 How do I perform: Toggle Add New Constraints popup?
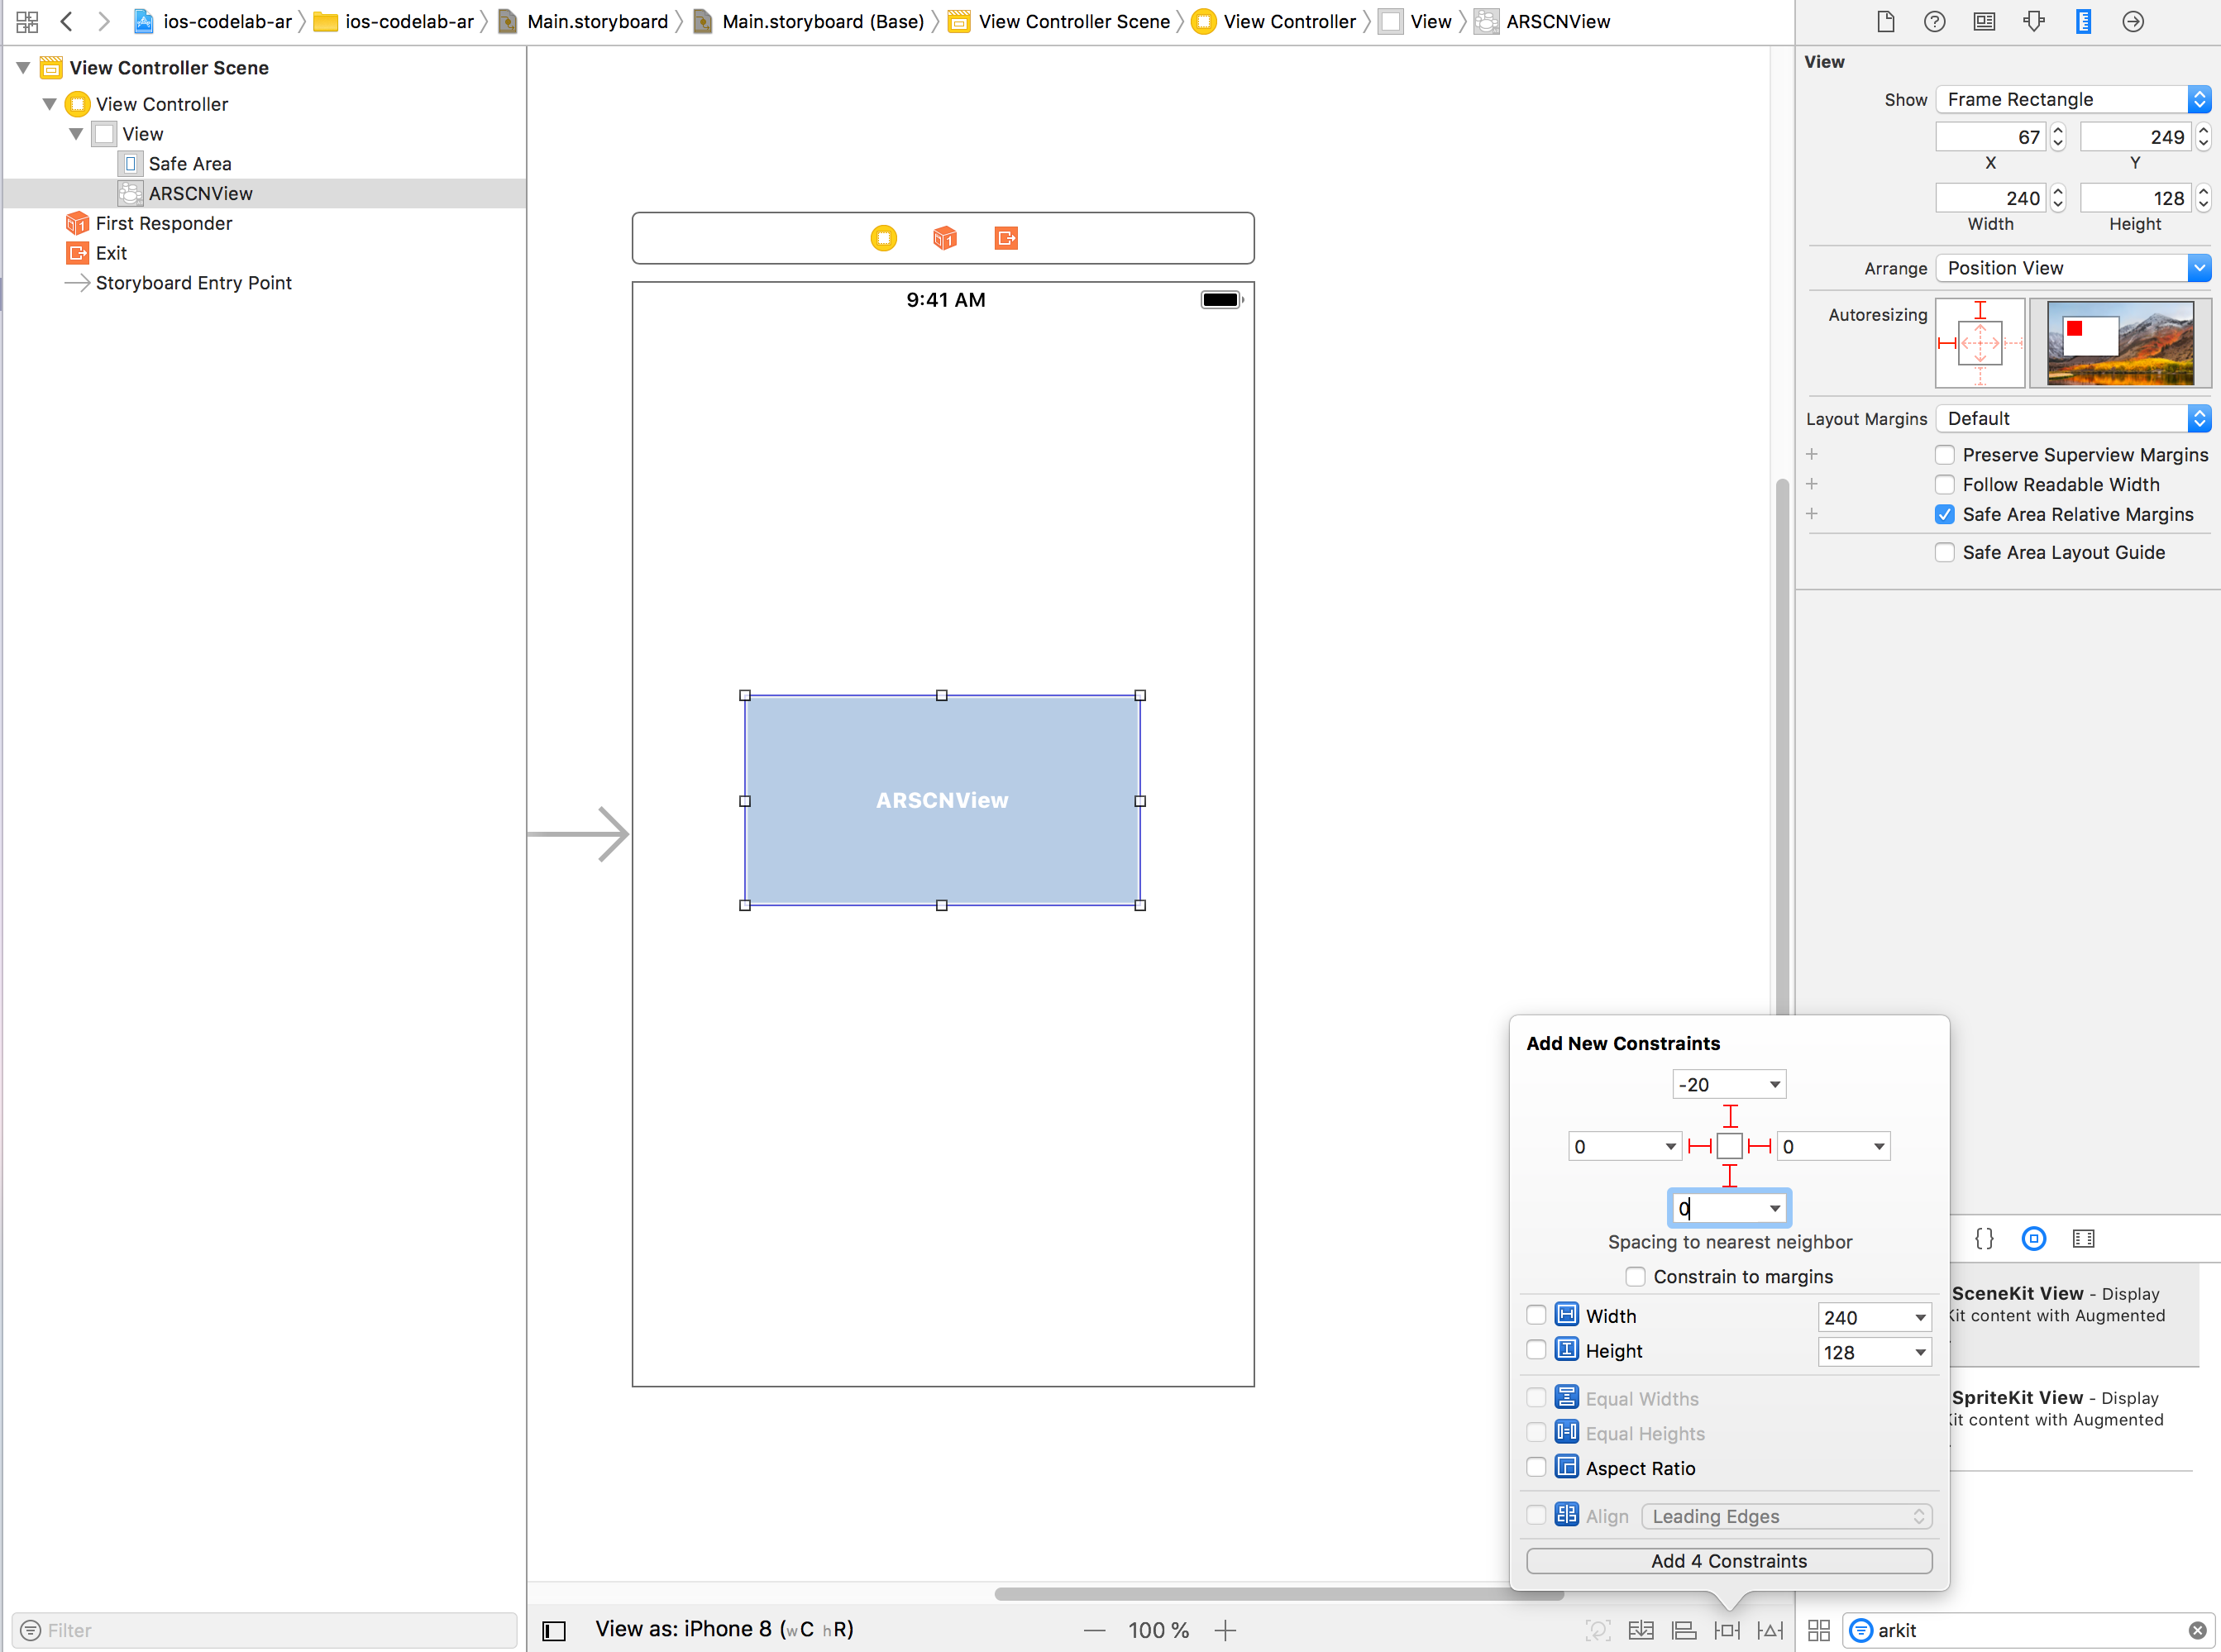pyautogui.click(x=1727, y=1631)
